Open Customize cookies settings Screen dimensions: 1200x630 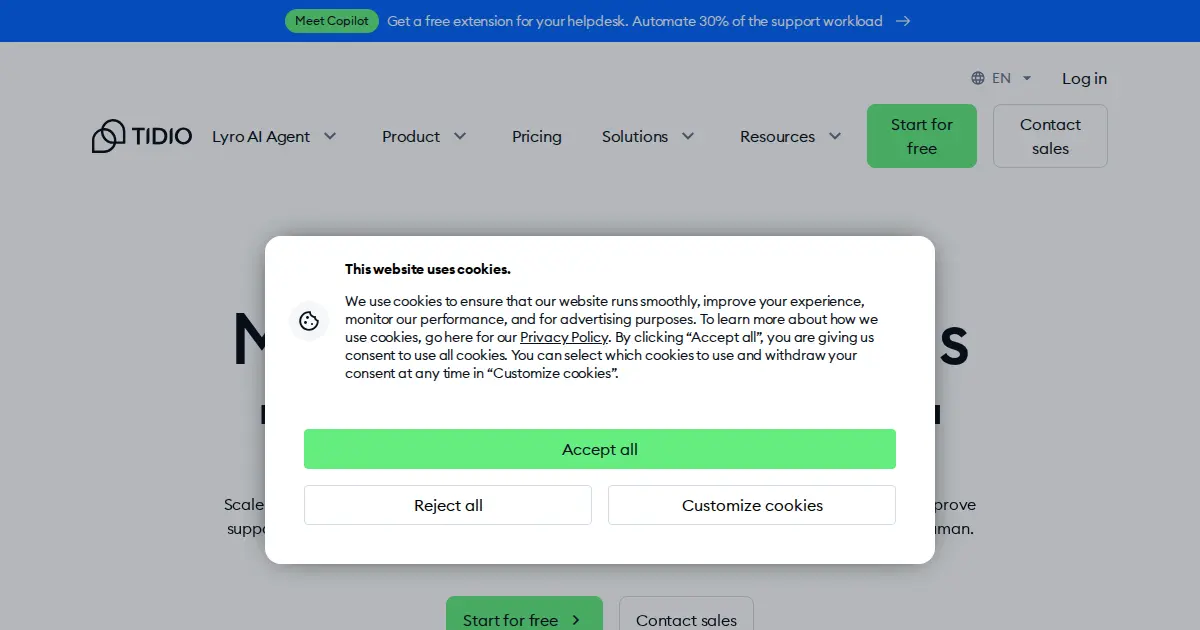752,505
